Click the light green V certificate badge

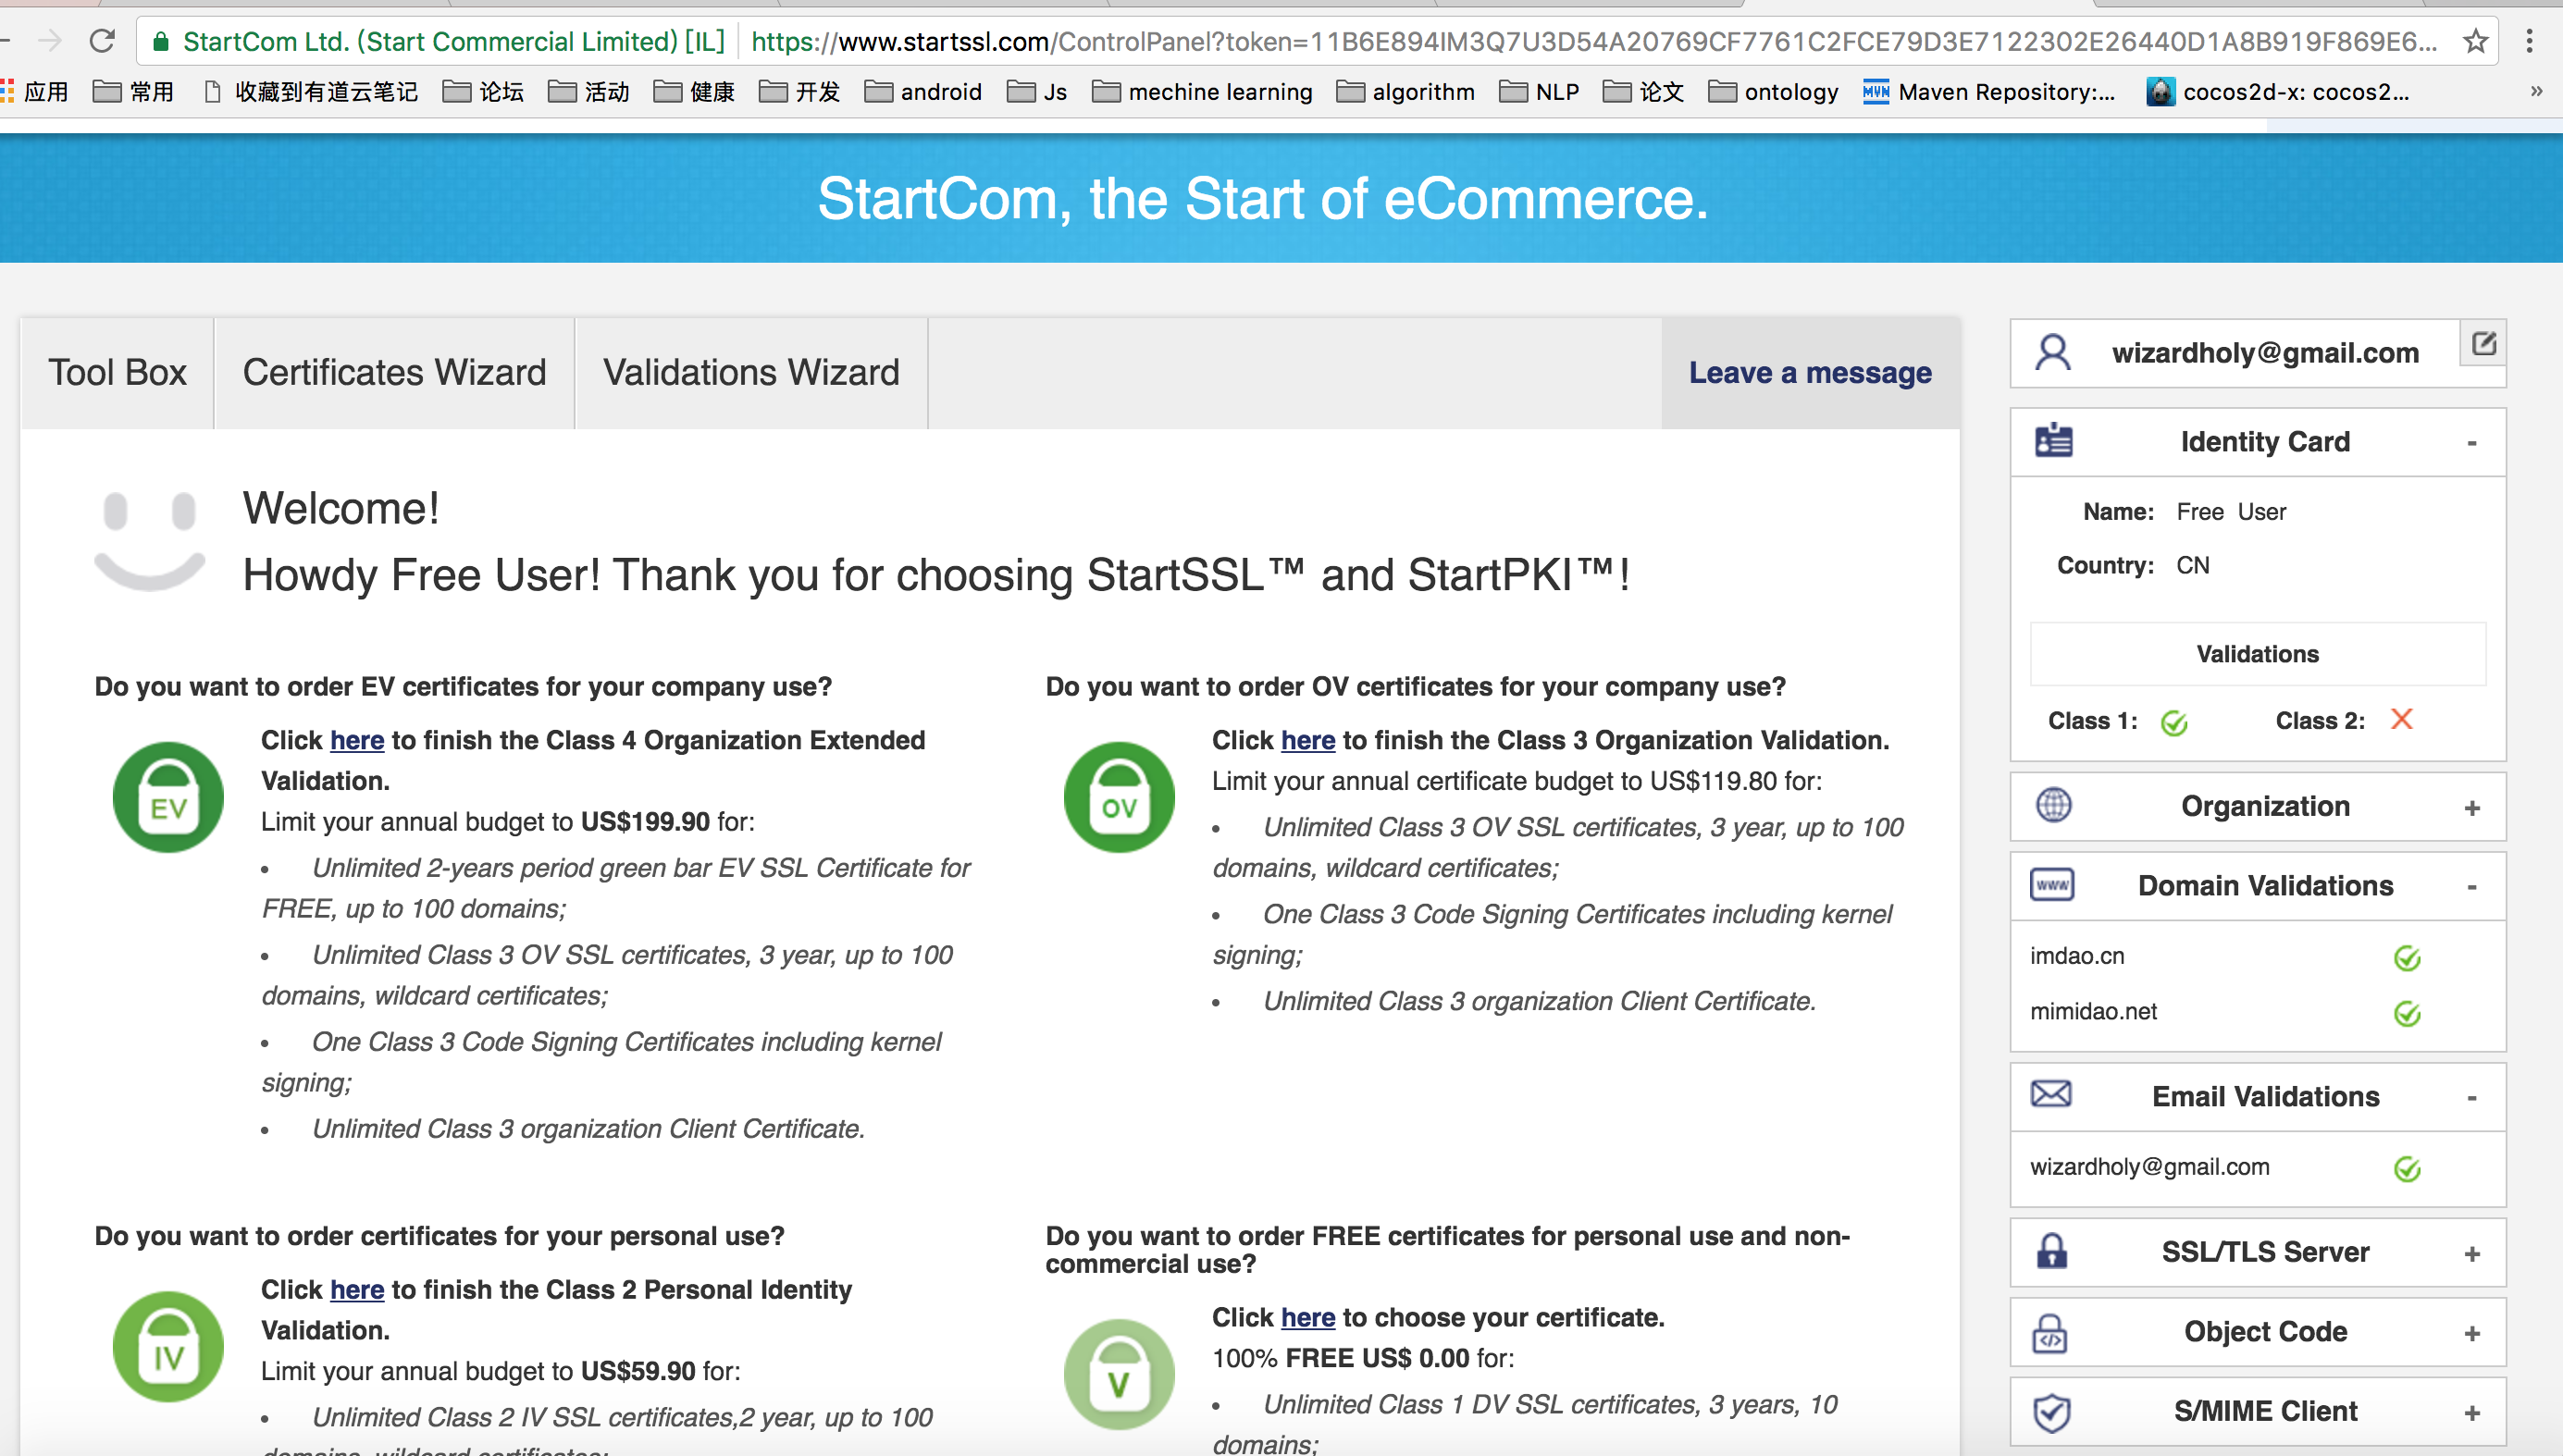1119,1374
